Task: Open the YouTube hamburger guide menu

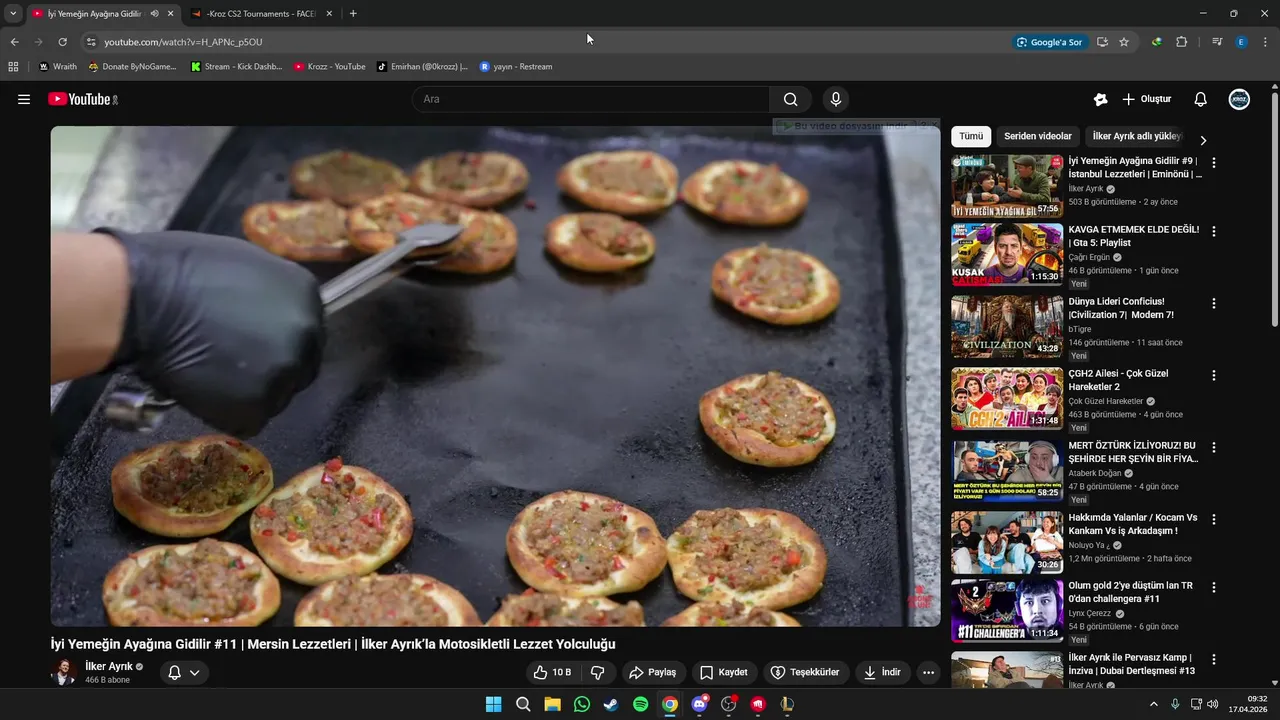Action: [x=24, y=99]
